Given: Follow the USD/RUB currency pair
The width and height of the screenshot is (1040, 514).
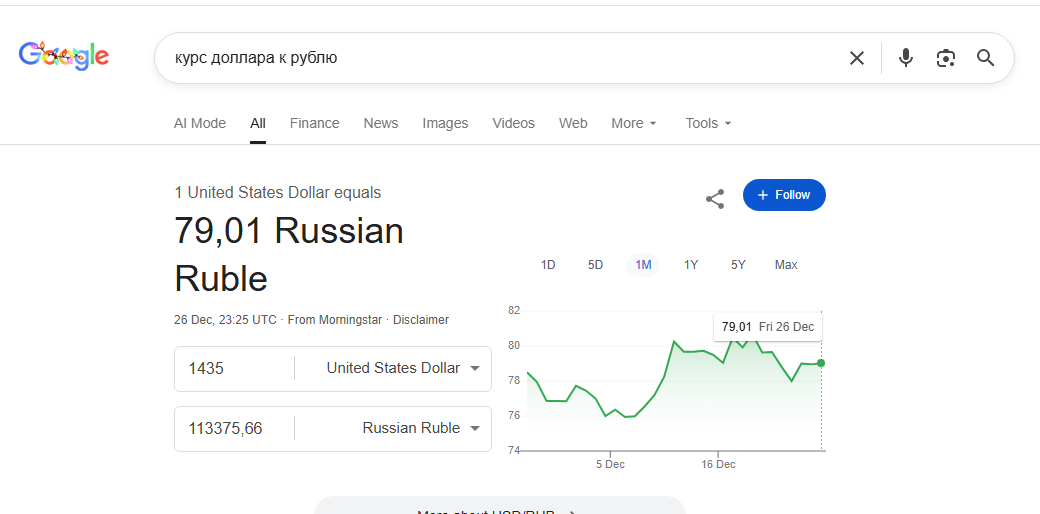Looking at the screenshot, I should coord(784,195).
